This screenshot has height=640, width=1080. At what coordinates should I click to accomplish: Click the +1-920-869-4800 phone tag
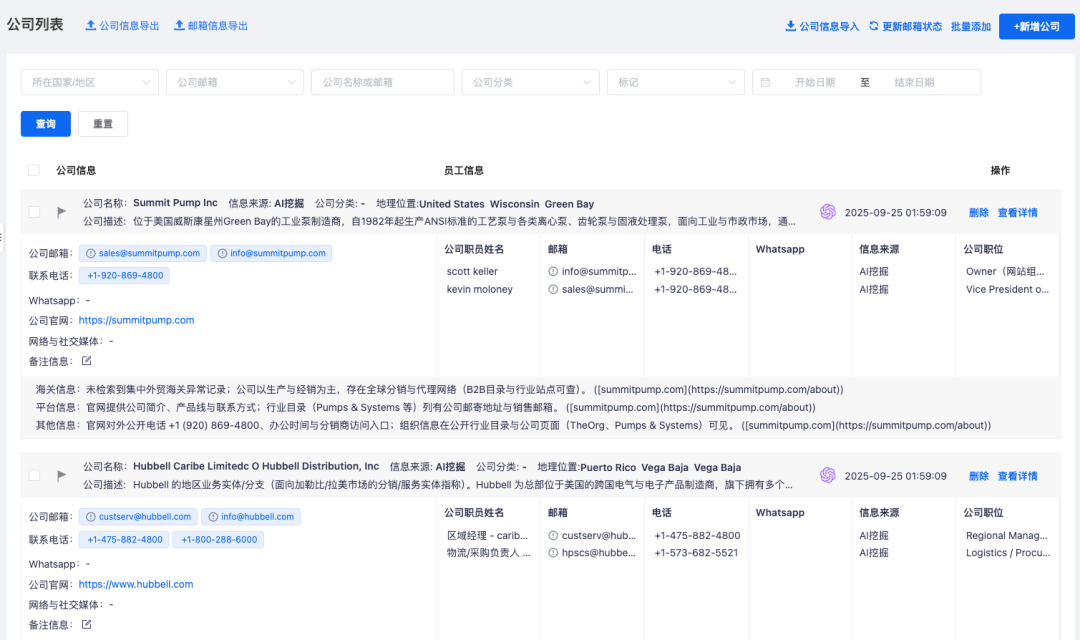125,276
